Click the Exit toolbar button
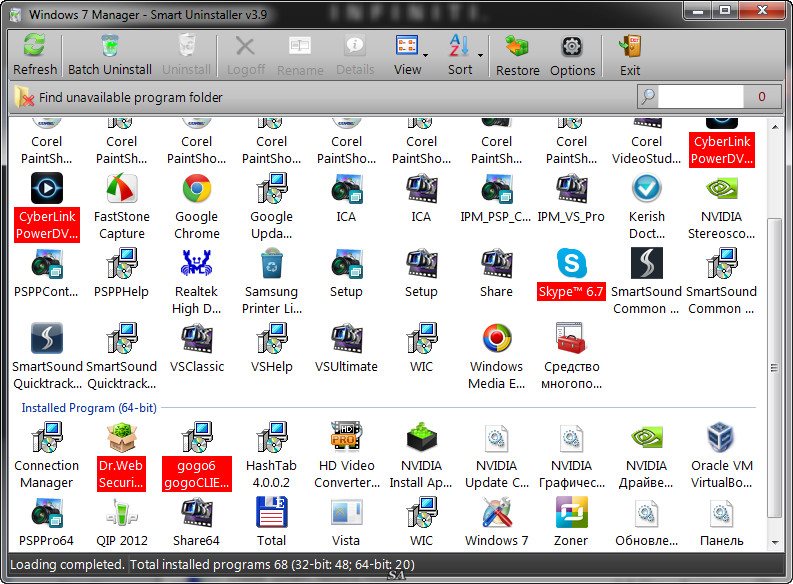Screen dimensions: 793x584 [630, 55]
